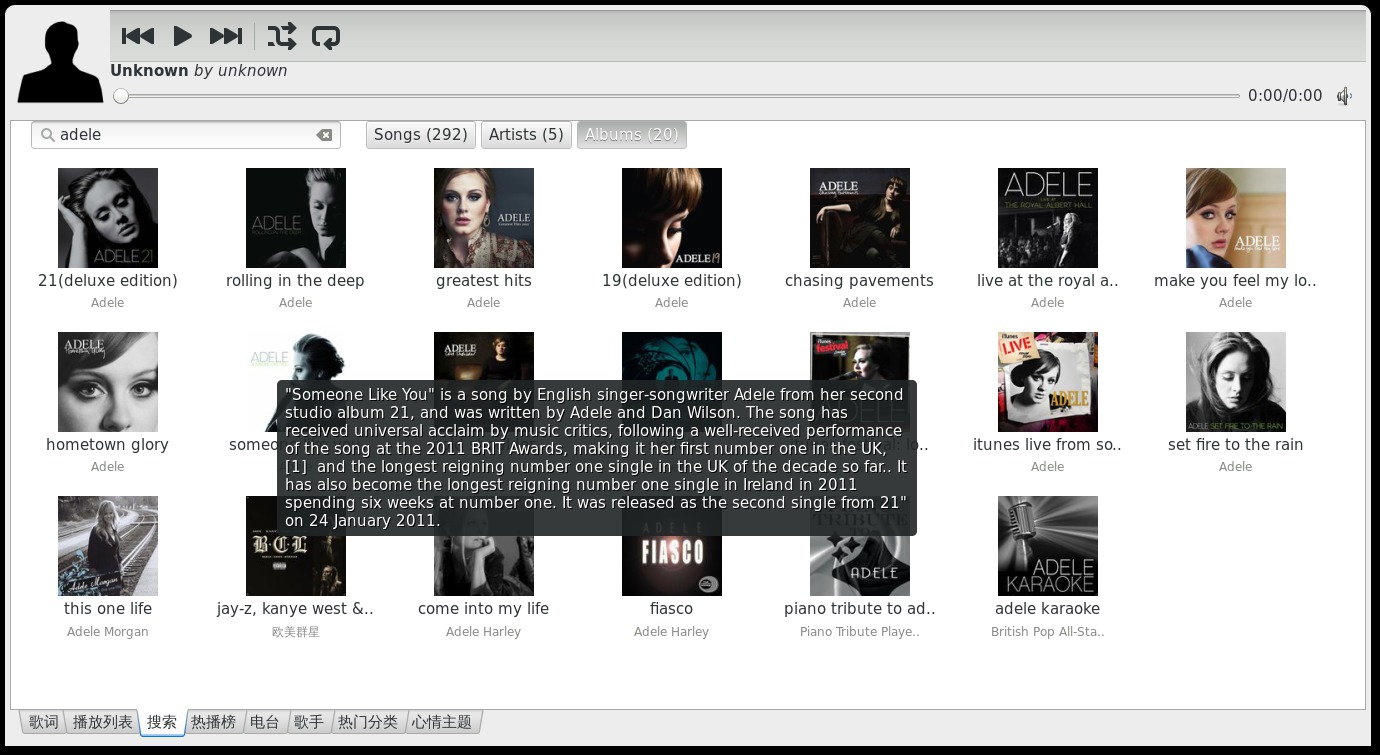The height and width of the screenshot is (755, 1380).
Task: Click the 0:00/0:00 time display
Action: tap(1285, 96)
